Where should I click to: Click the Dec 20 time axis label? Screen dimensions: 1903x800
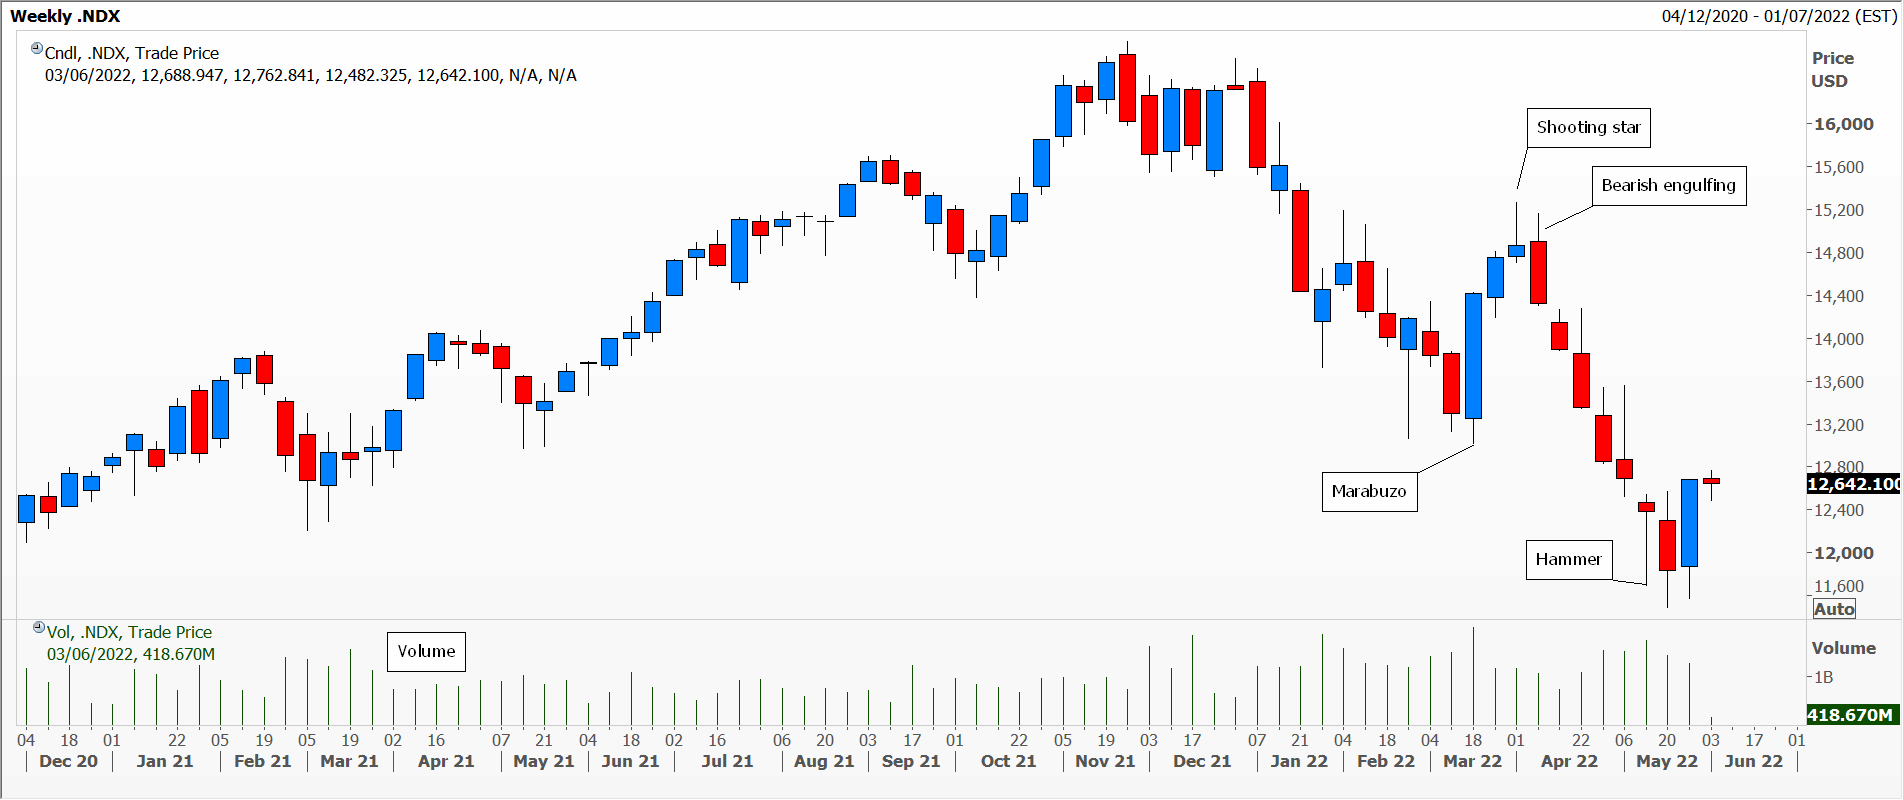click(x=68, y=761)
